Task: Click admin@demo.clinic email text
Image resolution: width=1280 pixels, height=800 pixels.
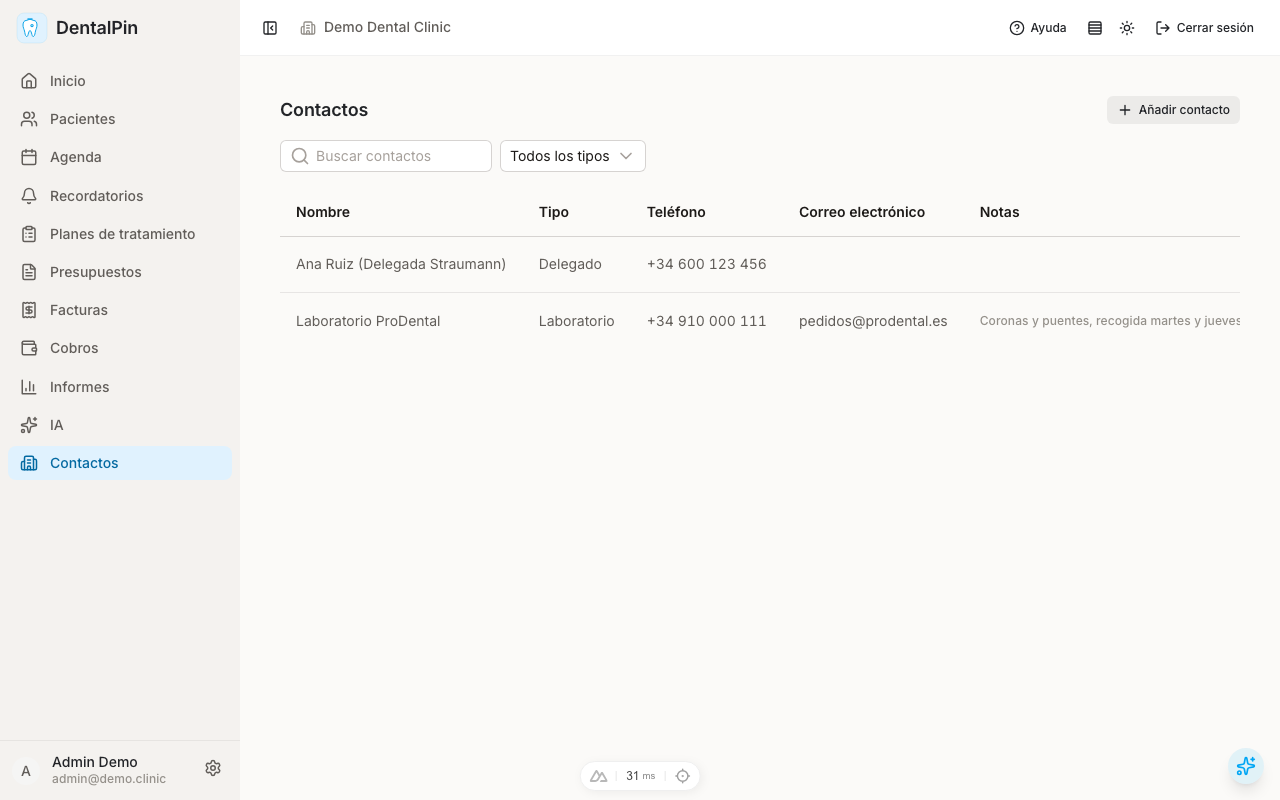Action: click(x=109, y=779)
